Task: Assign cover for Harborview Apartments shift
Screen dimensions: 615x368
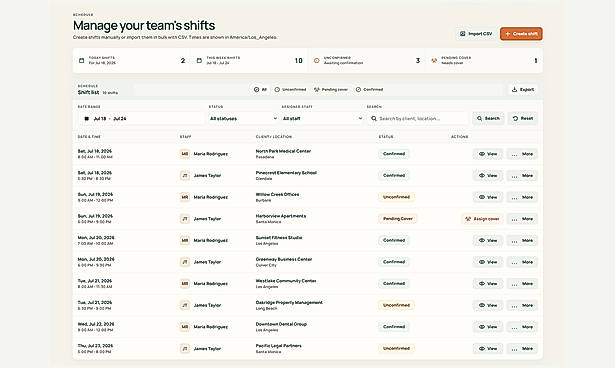Action: point(482,219)
